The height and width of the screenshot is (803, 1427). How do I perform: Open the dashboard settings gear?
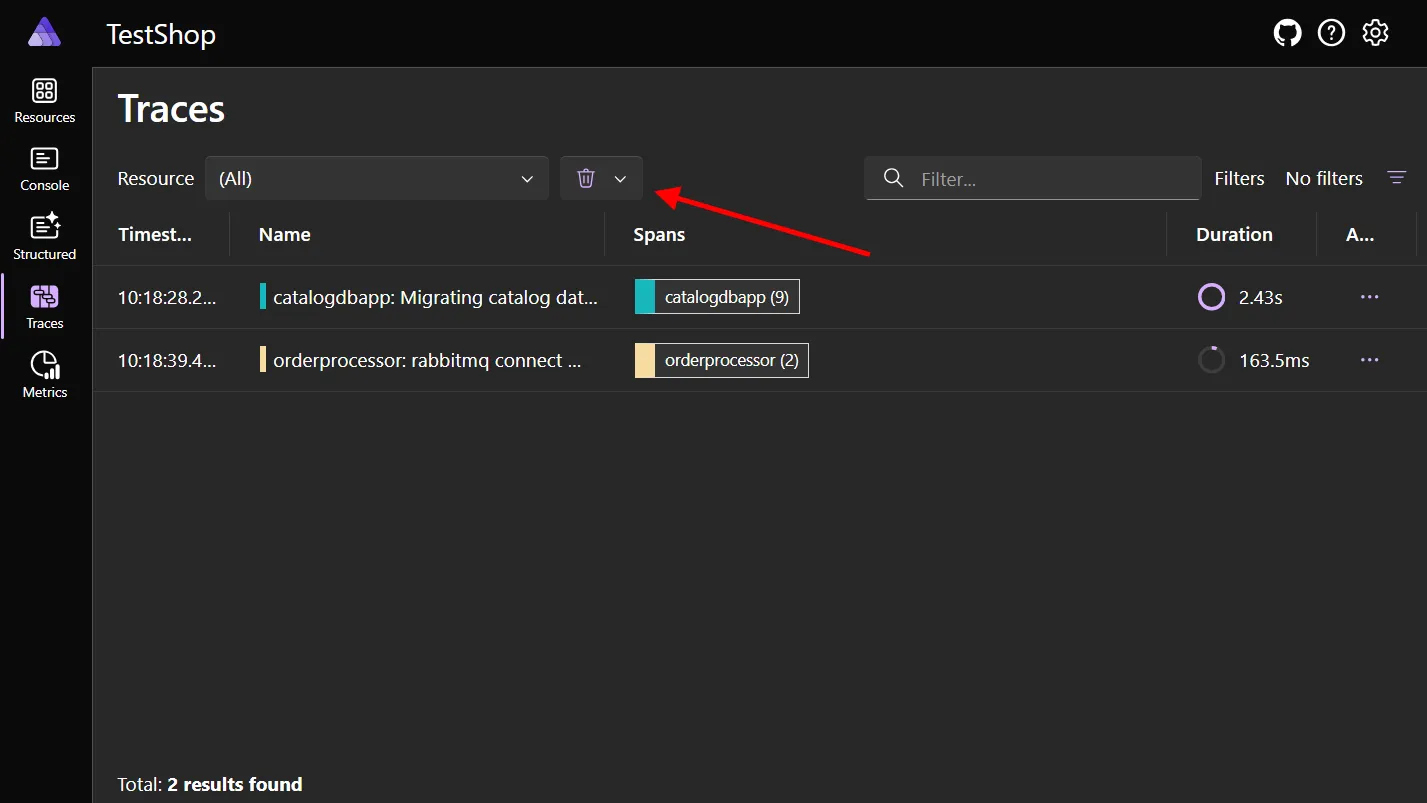(x=1375, y=32)
